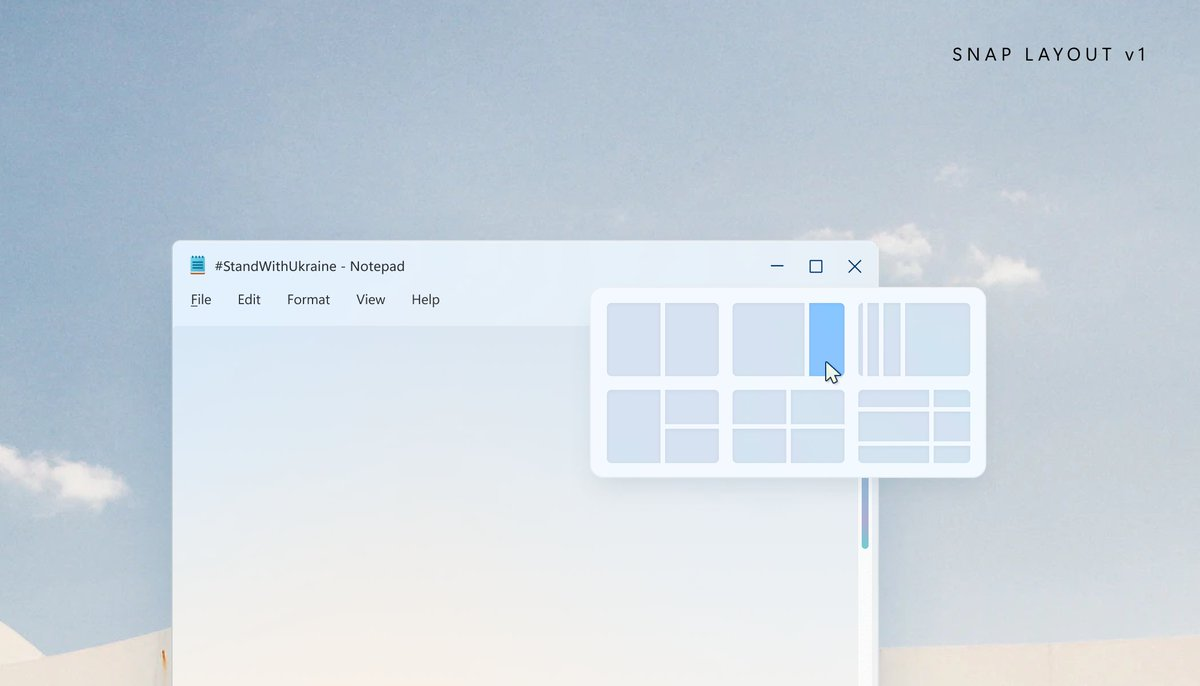
Task: Click the Notepad vertical scrollbar thumb
Action: (865, 513)
